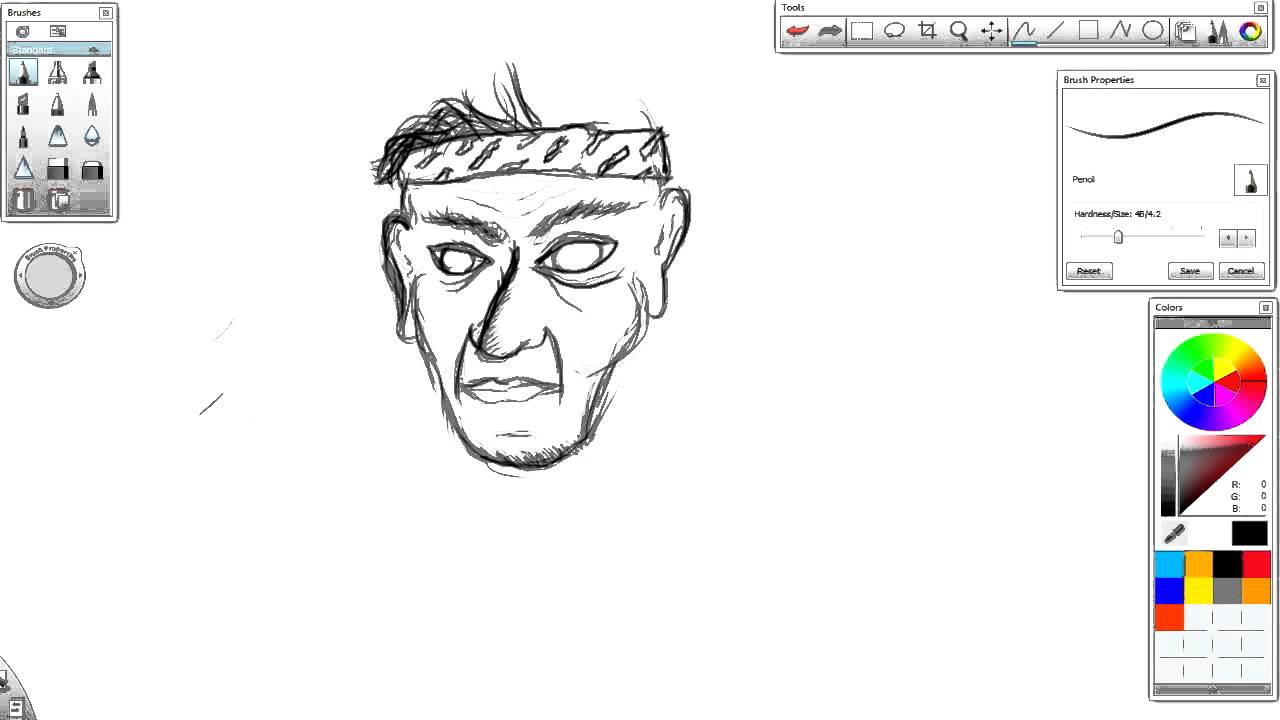Viewport: 1280px width, 720px height.
Task: Open the color wheel editor in Tools
Action: 1250,31
